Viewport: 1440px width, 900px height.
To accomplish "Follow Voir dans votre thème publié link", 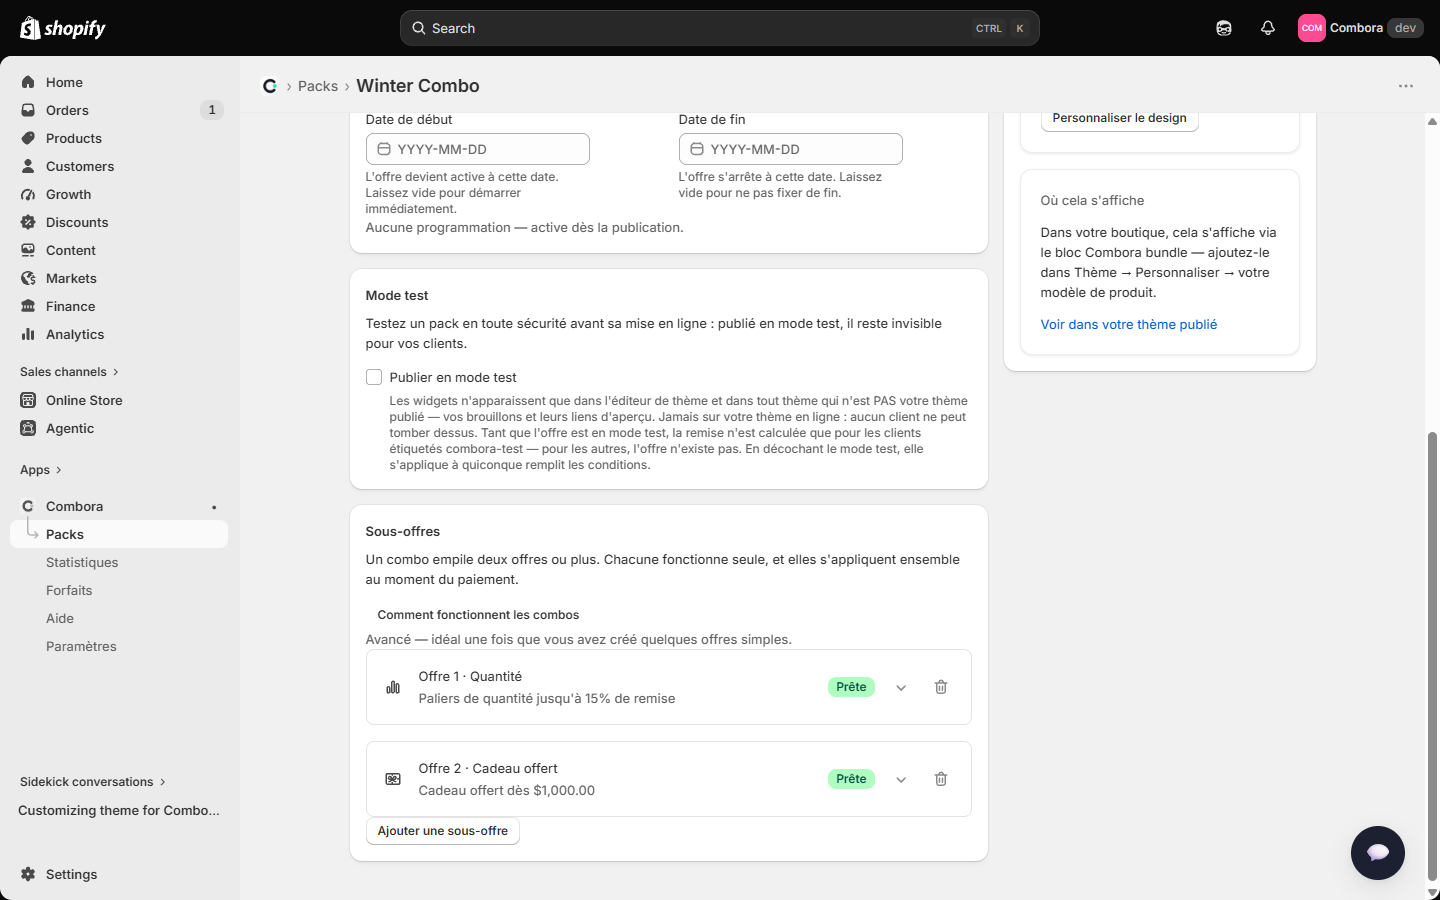I will pos(1129,324).
